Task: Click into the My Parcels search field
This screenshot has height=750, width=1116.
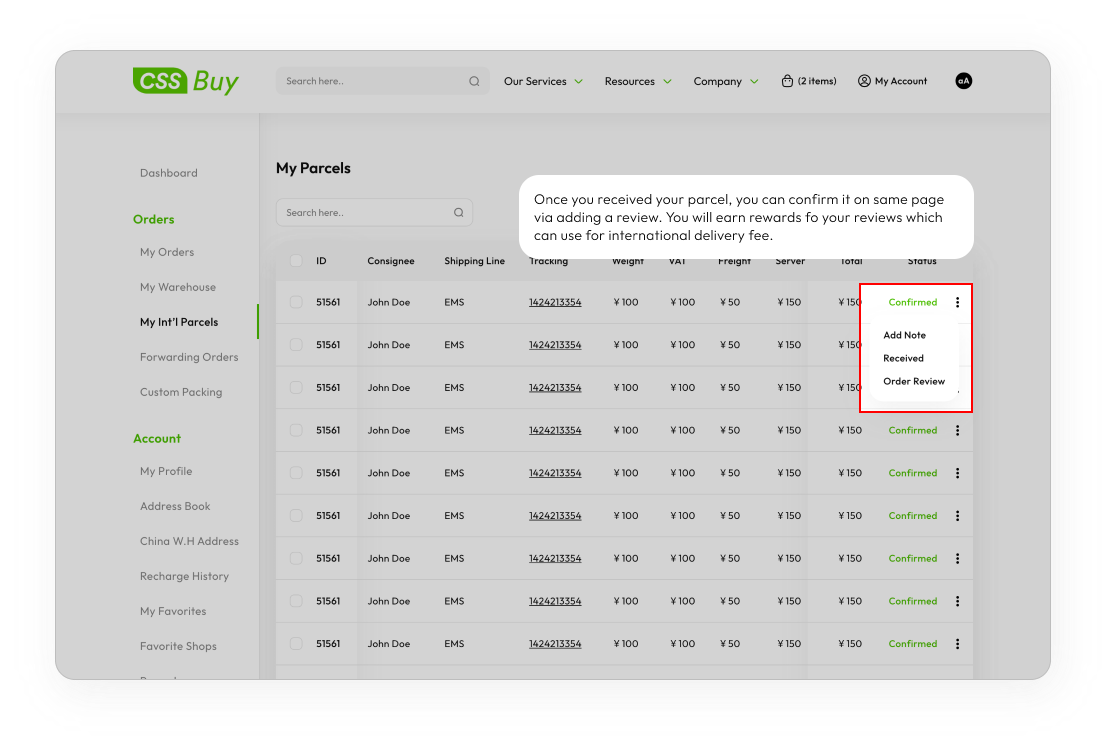Action: point(365,213)
